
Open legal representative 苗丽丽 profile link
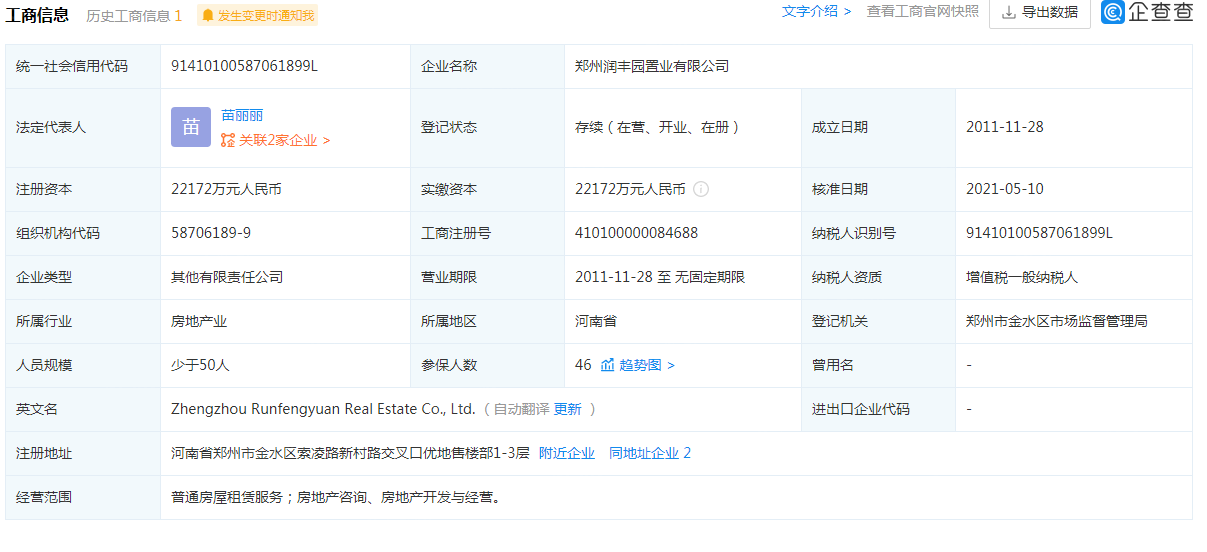[x=242, y=115]
